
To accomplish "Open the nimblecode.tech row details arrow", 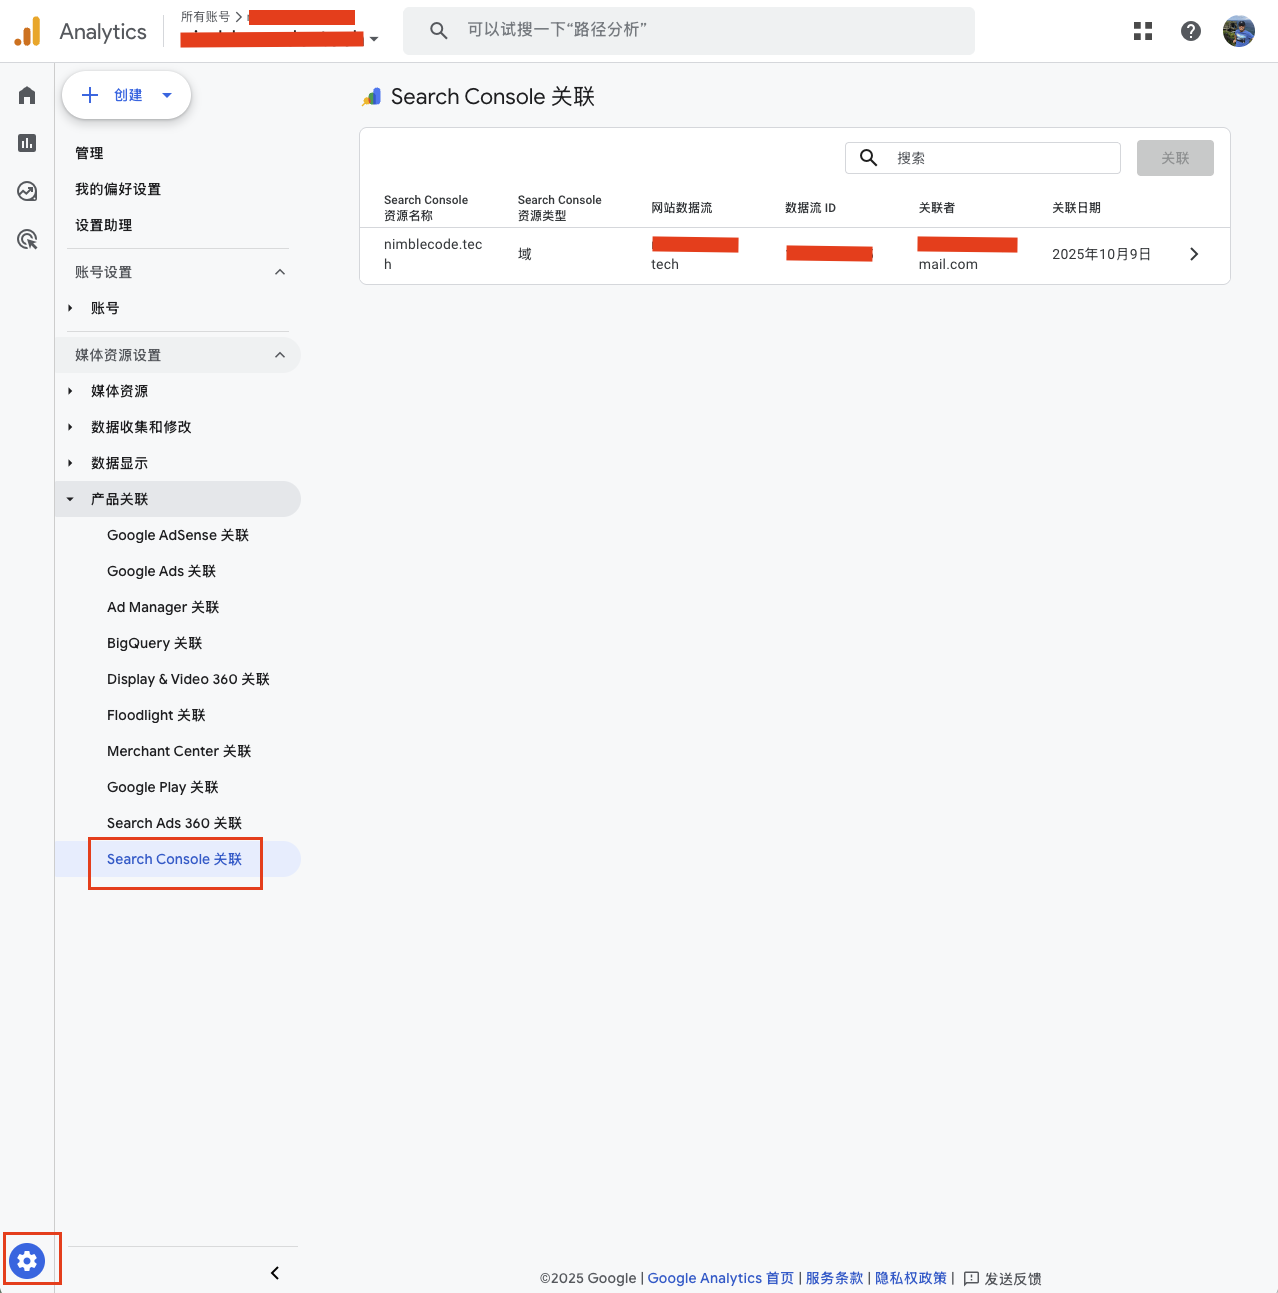I will point(1194,254).
